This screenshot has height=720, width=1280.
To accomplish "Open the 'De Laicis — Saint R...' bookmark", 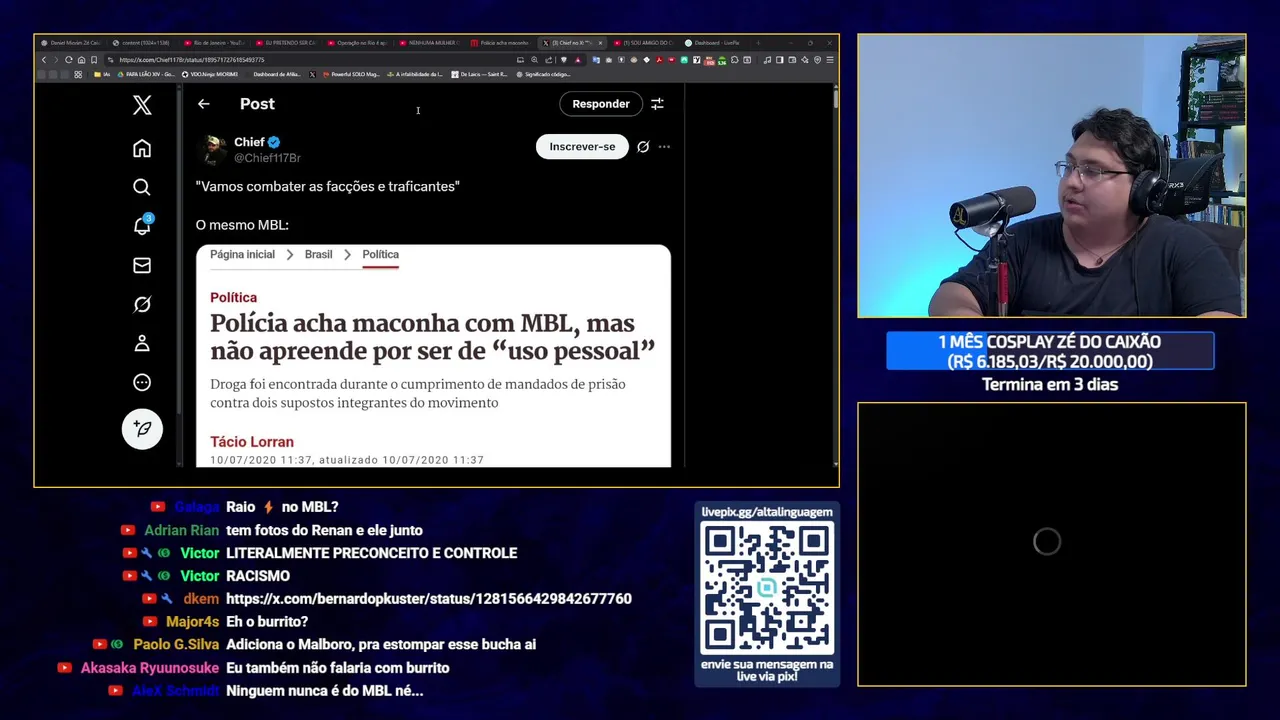I will 479,74.
